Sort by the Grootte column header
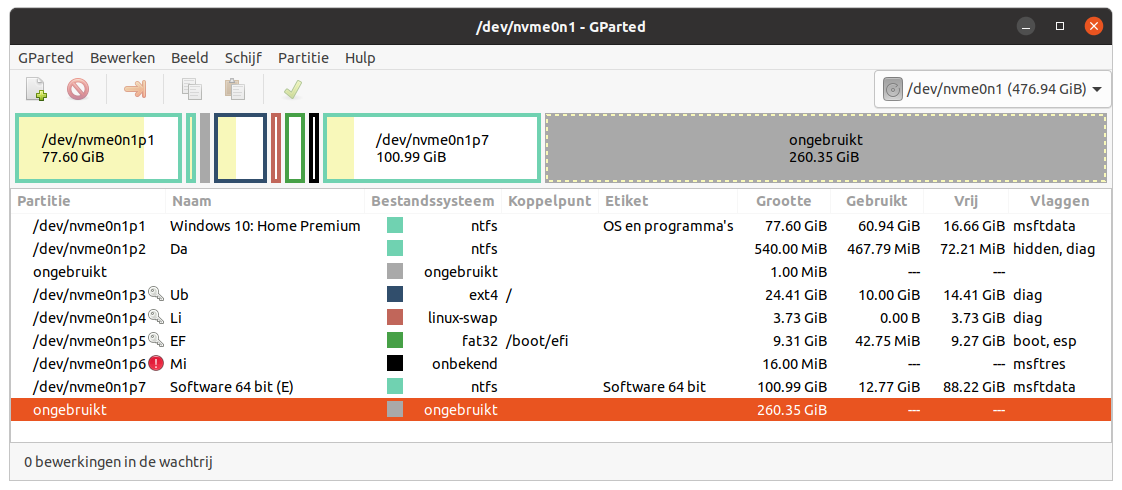The height and width of the screenshot is (490, 1122). [783, 201]
